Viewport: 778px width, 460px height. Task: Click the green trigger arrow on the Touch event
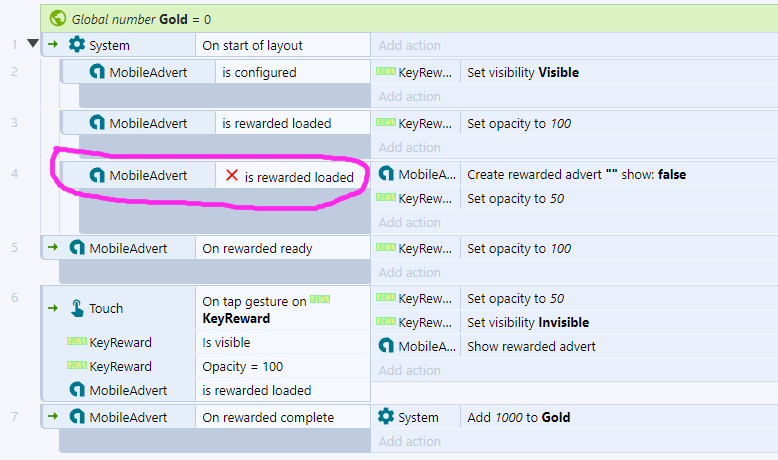point(53,308)
